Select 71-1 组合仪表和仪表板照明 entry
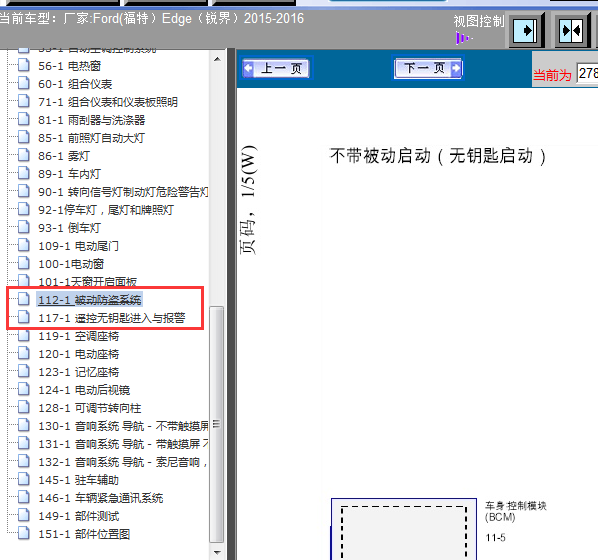 click(x=108, y=102)
